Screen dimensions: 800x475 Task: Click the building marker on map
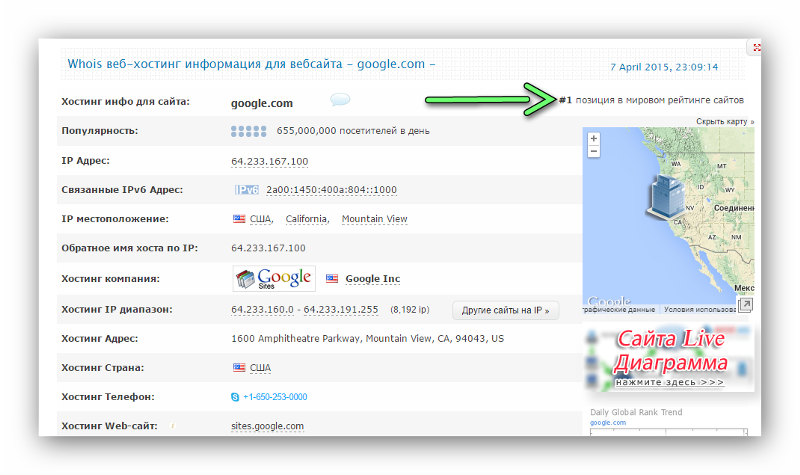point(666,196)
